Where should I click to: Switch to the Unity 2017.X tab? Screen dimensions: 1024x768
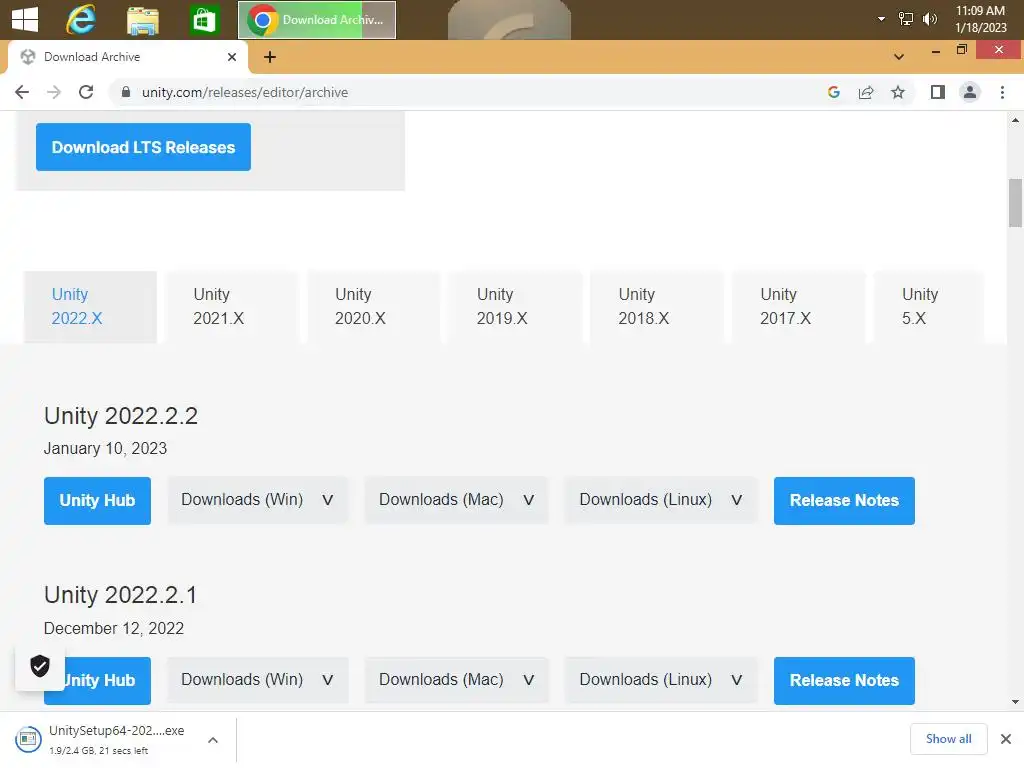[x=799, y=306]
